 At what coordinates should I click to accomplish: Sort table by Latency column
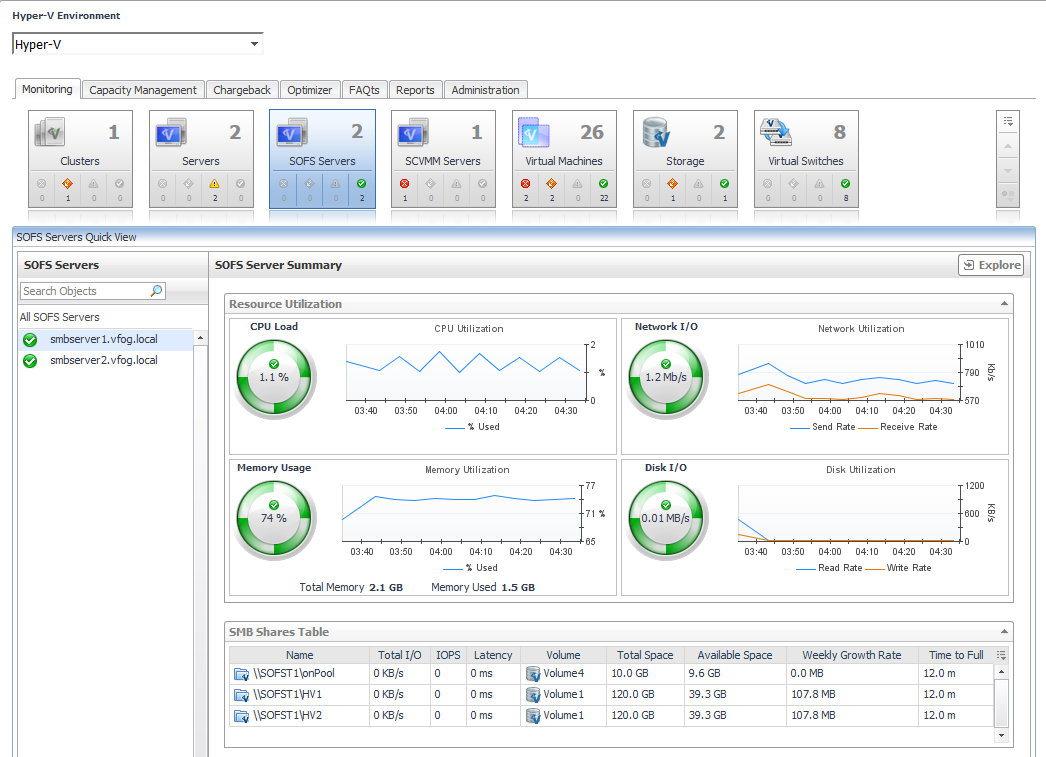[x=493, y=655]
